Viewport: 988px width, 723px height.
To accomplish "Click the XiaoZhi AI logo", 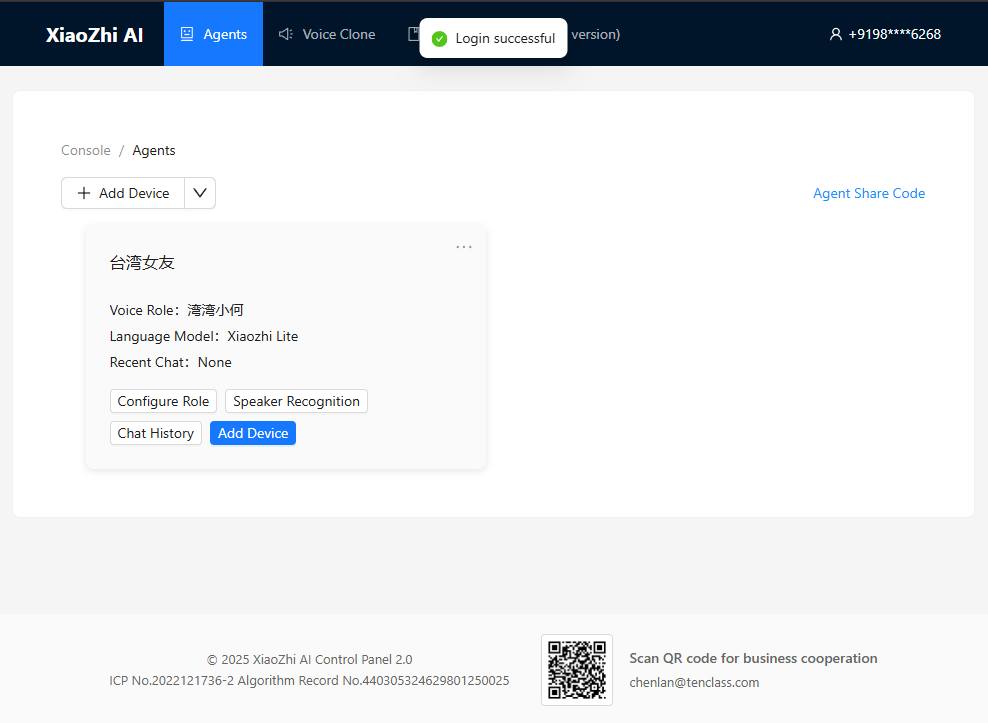I will (95, 35).
